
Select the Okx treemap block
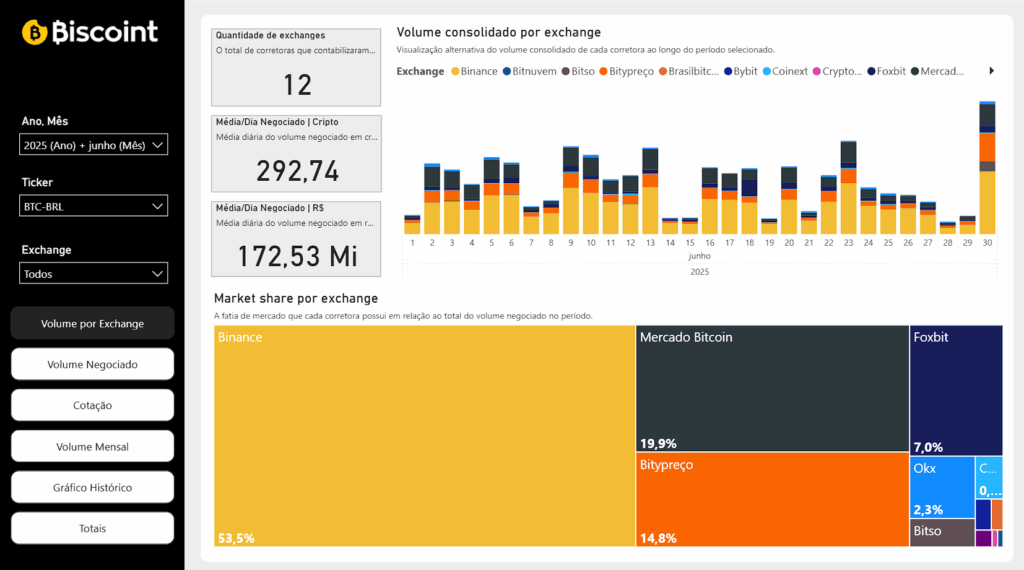(x=942, y=487)
